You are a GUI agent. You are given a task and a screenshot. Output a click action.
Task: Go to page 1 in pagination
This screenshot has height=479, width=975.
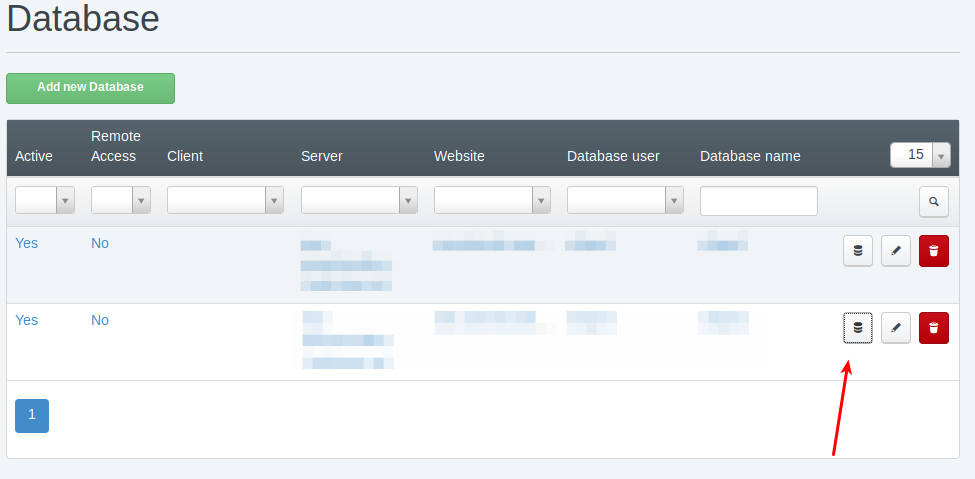(32, 415)
